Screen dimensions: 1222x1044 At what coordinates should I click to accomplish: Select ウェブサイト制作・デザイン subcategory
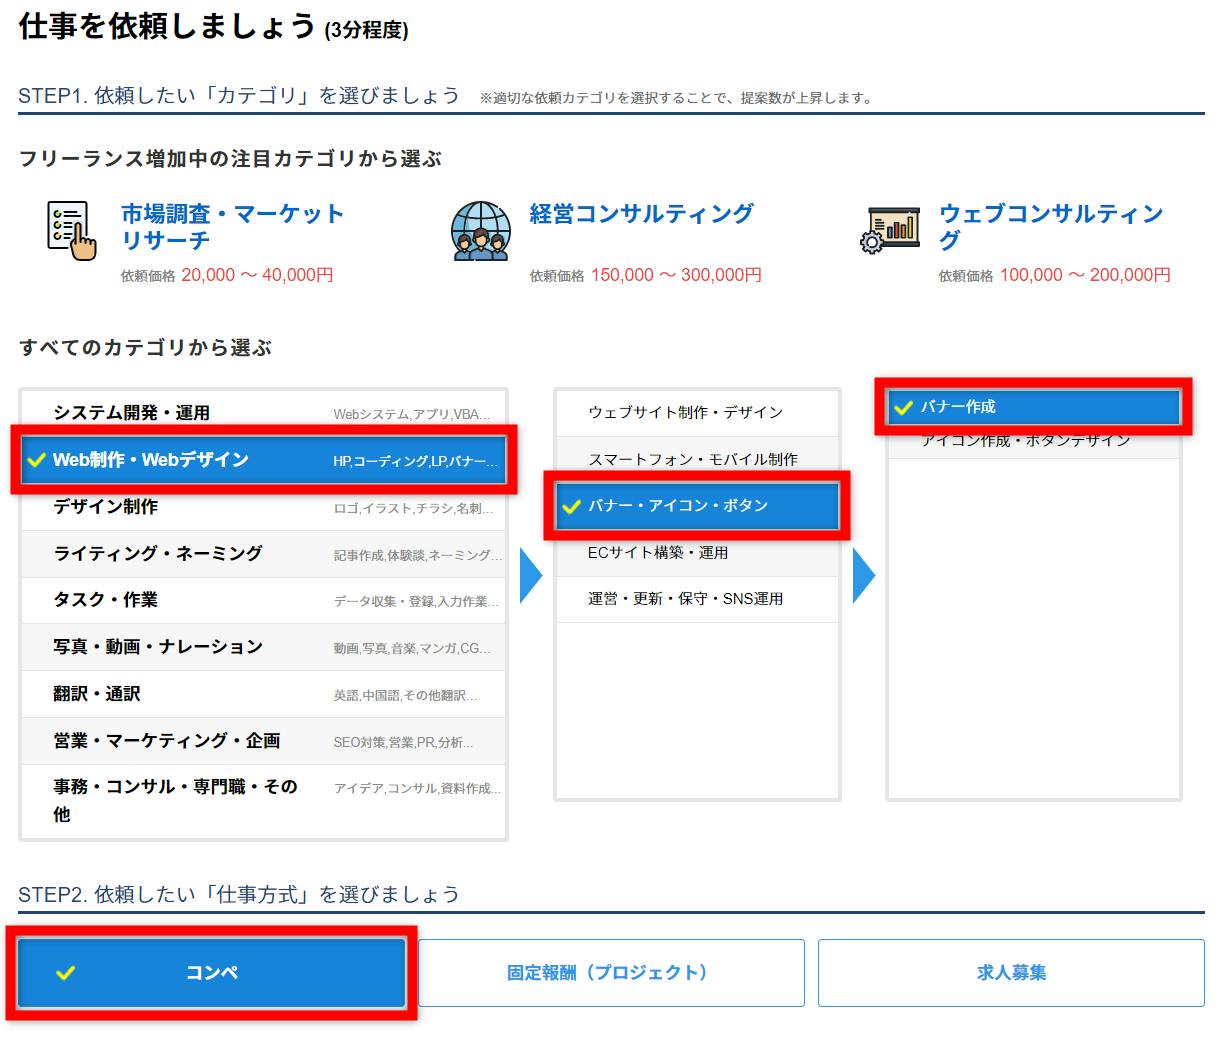tap(686, 412)
